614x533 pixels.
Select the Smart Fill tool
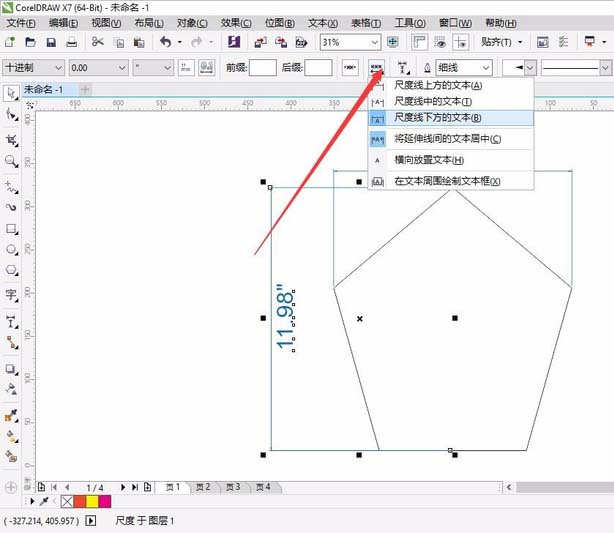(x=11, y=456)
